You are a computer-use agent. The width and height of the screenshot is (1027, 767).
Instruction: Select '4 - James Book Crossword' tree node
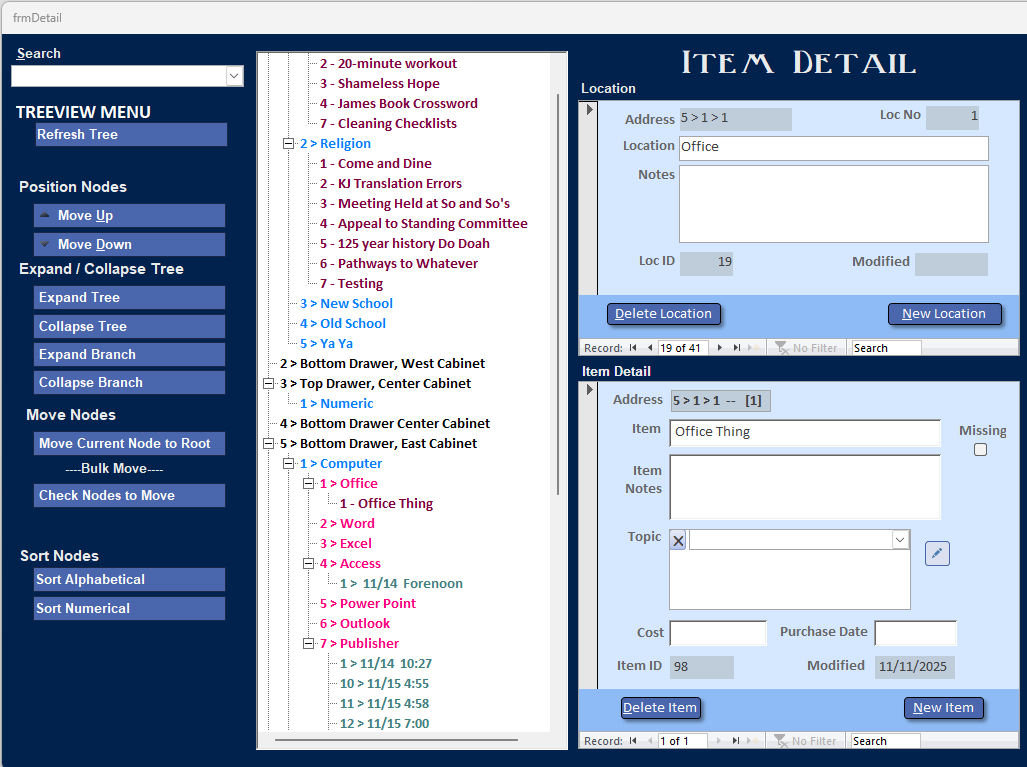(x=398, y=103)
